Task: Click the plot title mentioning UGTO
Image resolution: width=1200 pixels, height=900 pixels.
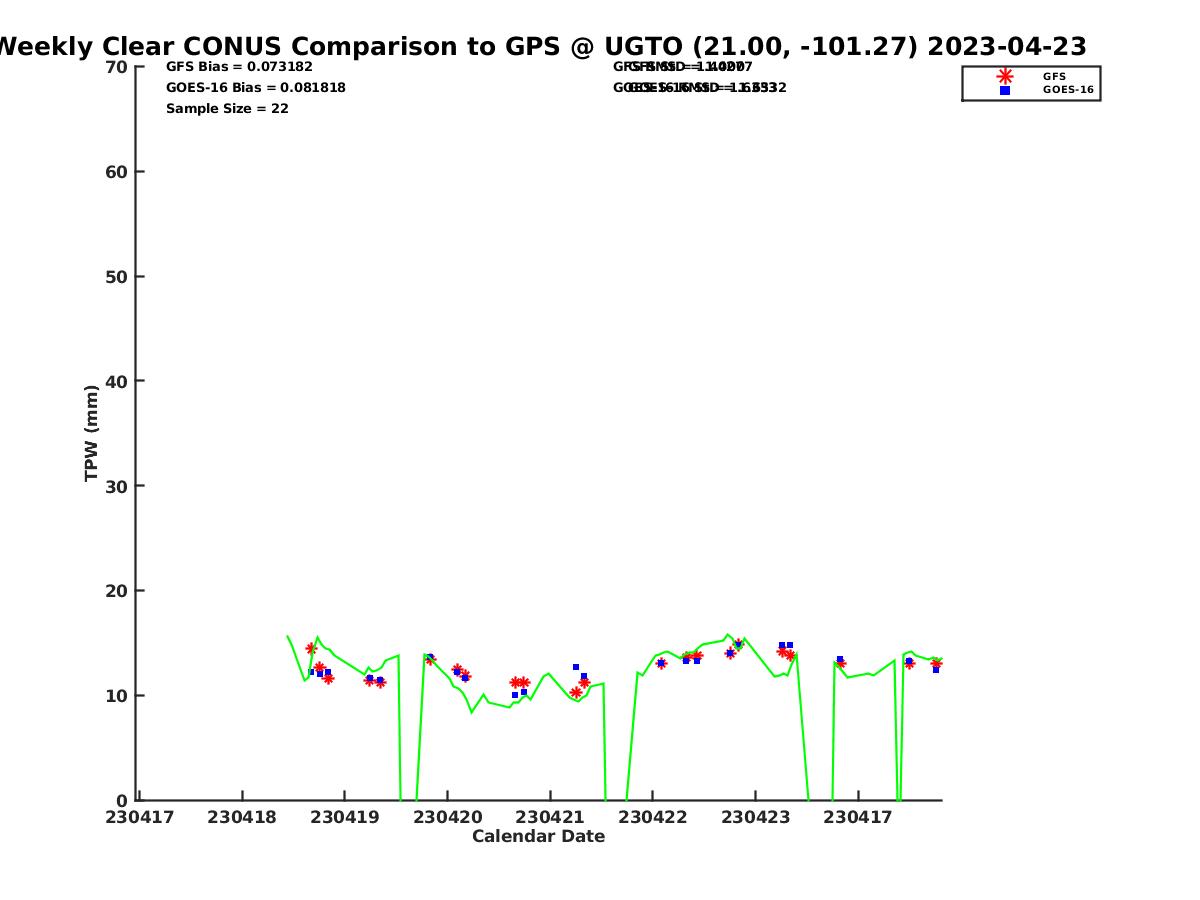Action: click(540, 47)
